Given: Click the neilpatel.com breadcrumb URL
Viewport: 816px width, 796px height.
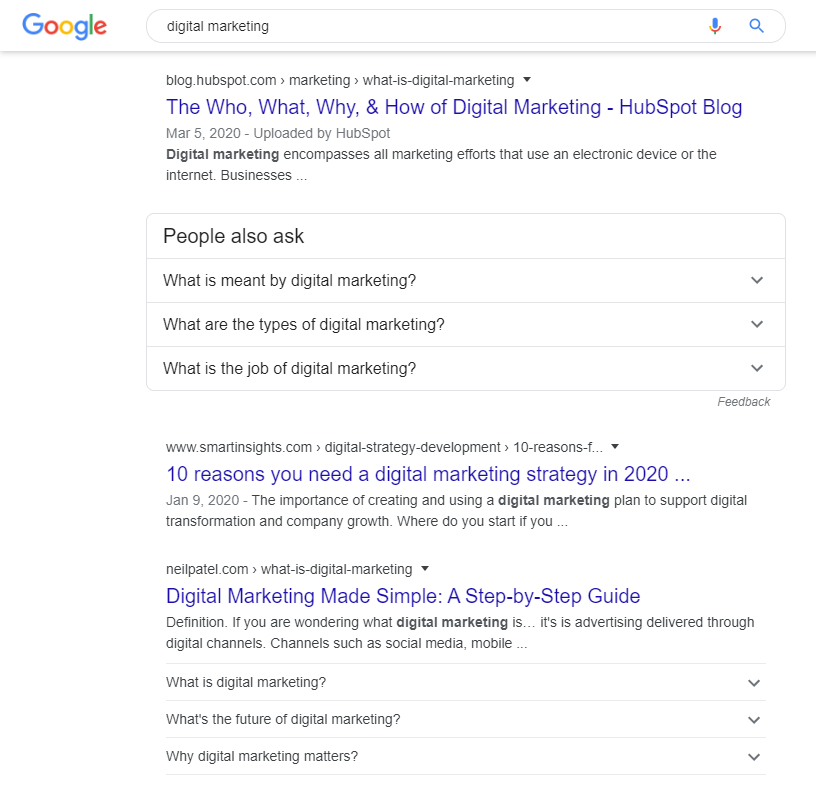Looking at the screenshot, I should tap(289, 569).
